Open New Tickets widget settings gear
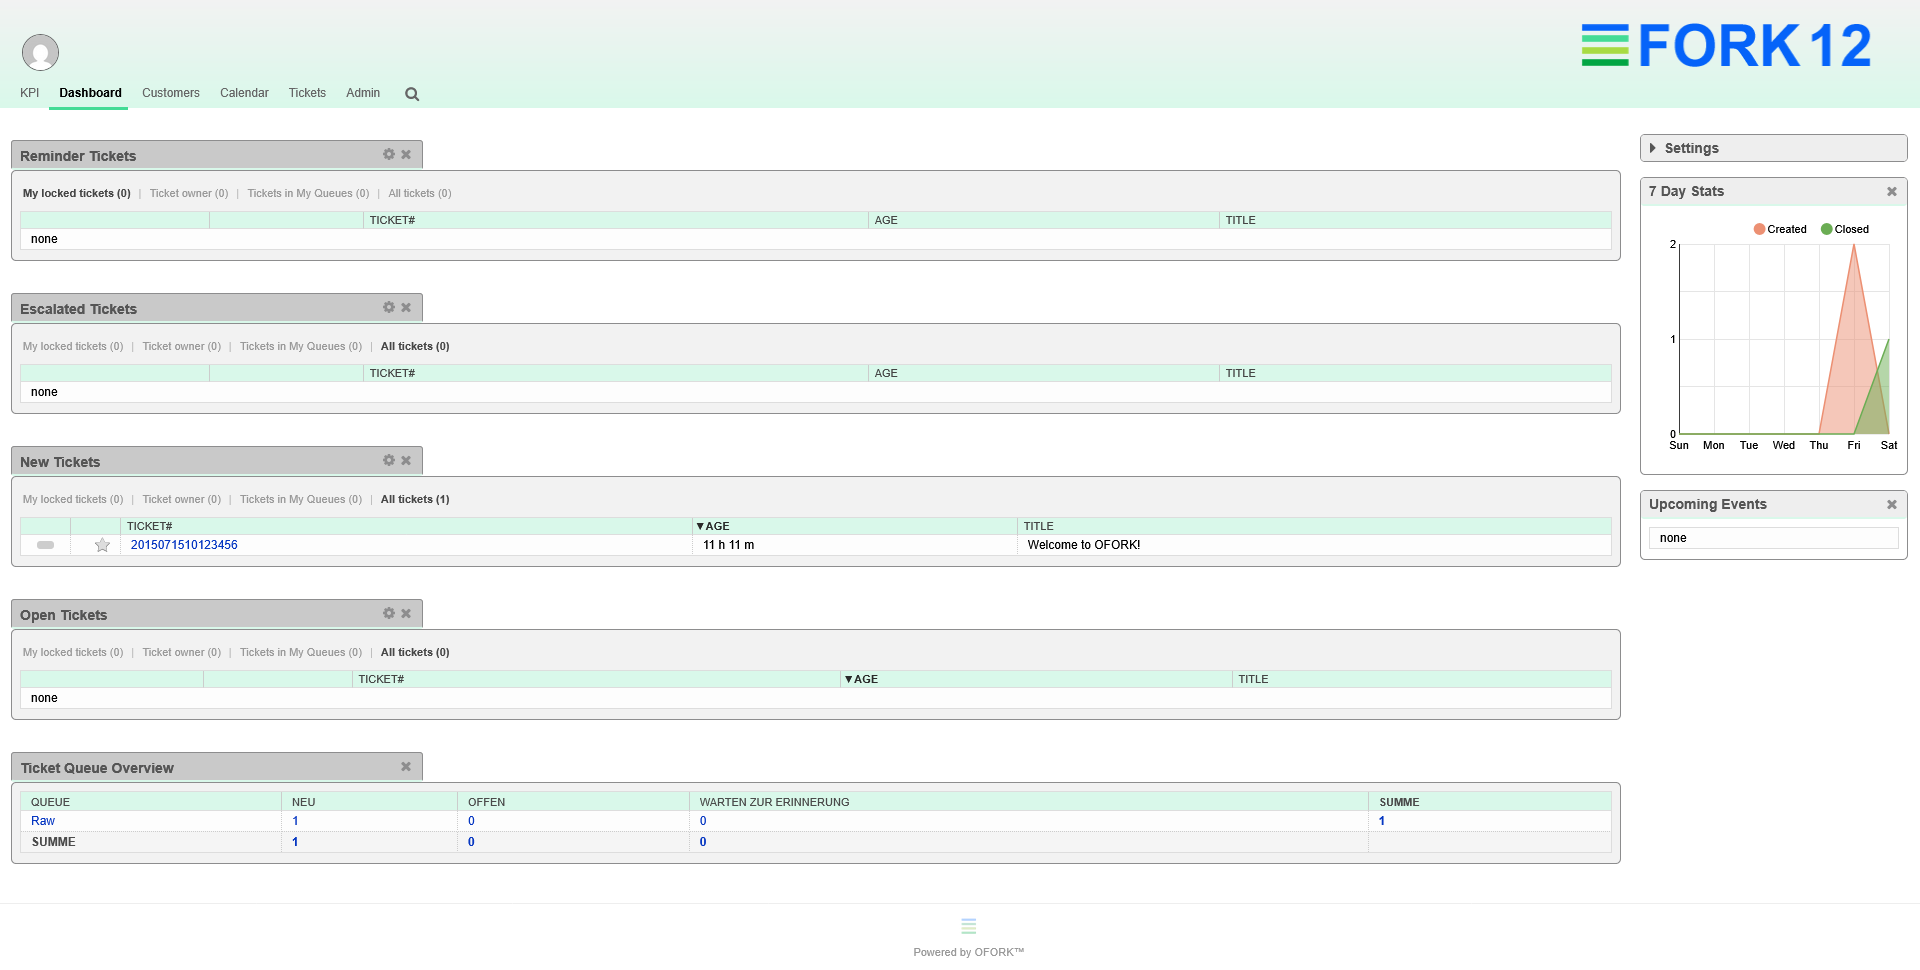The height and width of the screenshot is (970, 1920). click(x=388, y=460)
